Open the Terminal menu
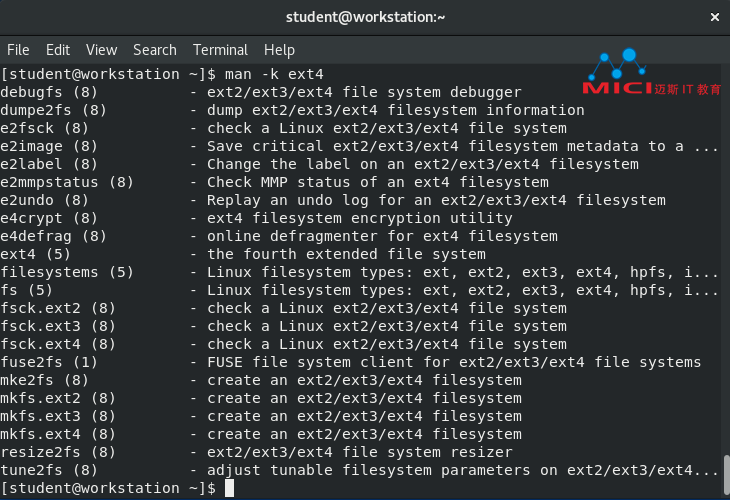730x500 pixels. (220, 50)
